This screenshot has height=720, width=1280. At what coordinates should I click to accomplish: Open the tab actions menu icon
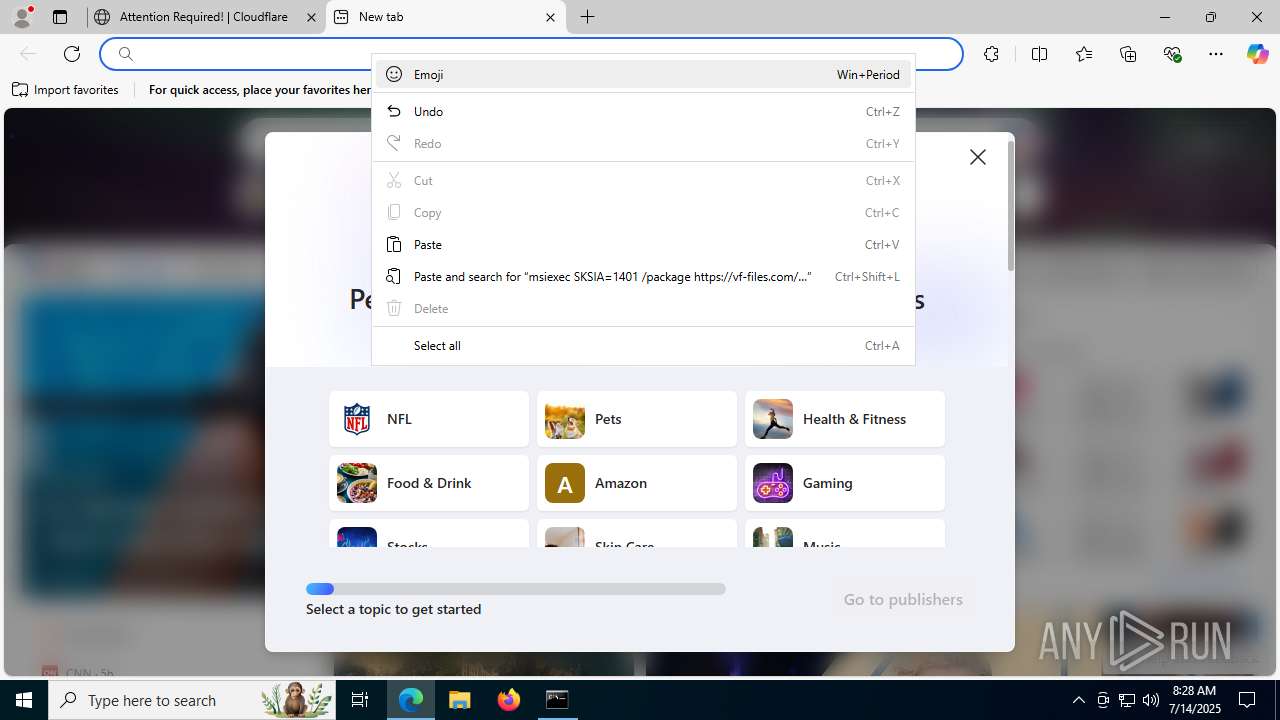point(60,17)
